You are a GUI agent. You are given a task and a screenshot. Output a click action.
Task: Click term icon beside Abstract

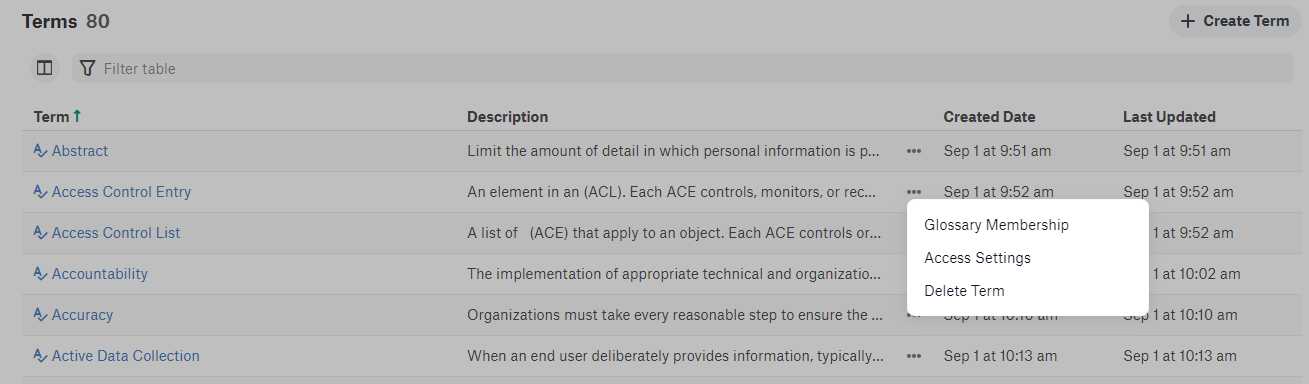click(x=40, y=151)
